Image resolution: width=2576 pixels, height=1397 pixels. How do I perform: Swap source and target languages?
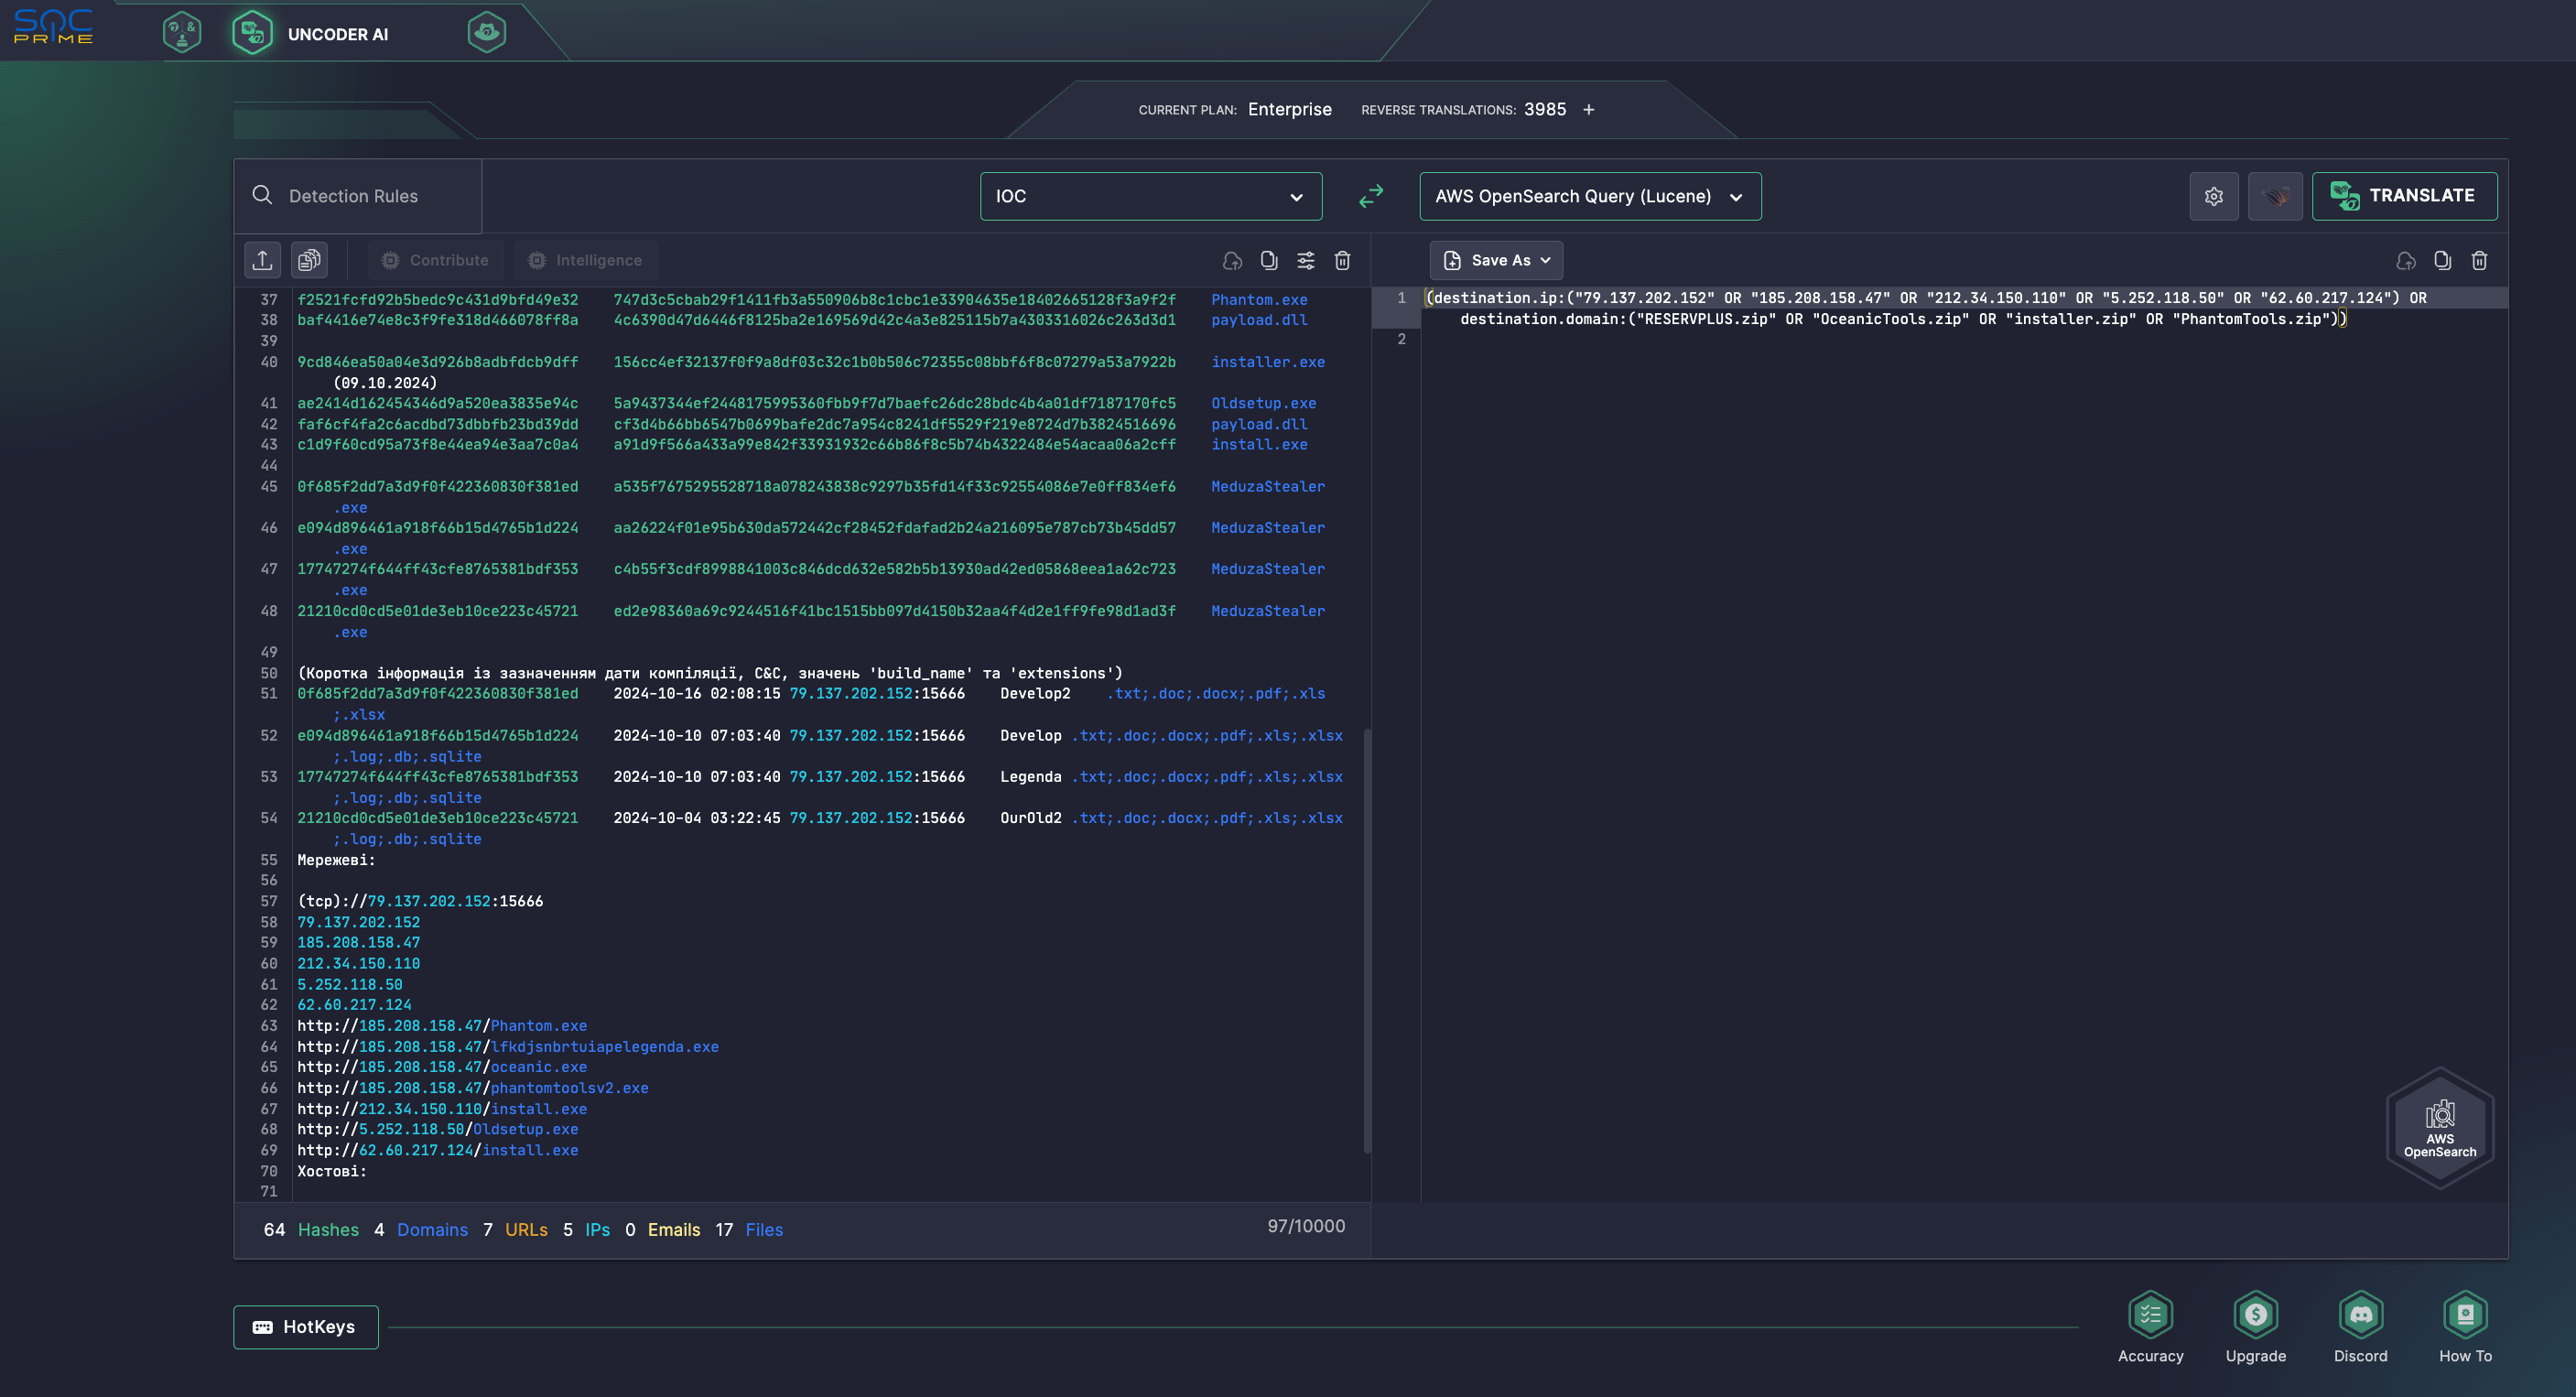click(1371, 196)
